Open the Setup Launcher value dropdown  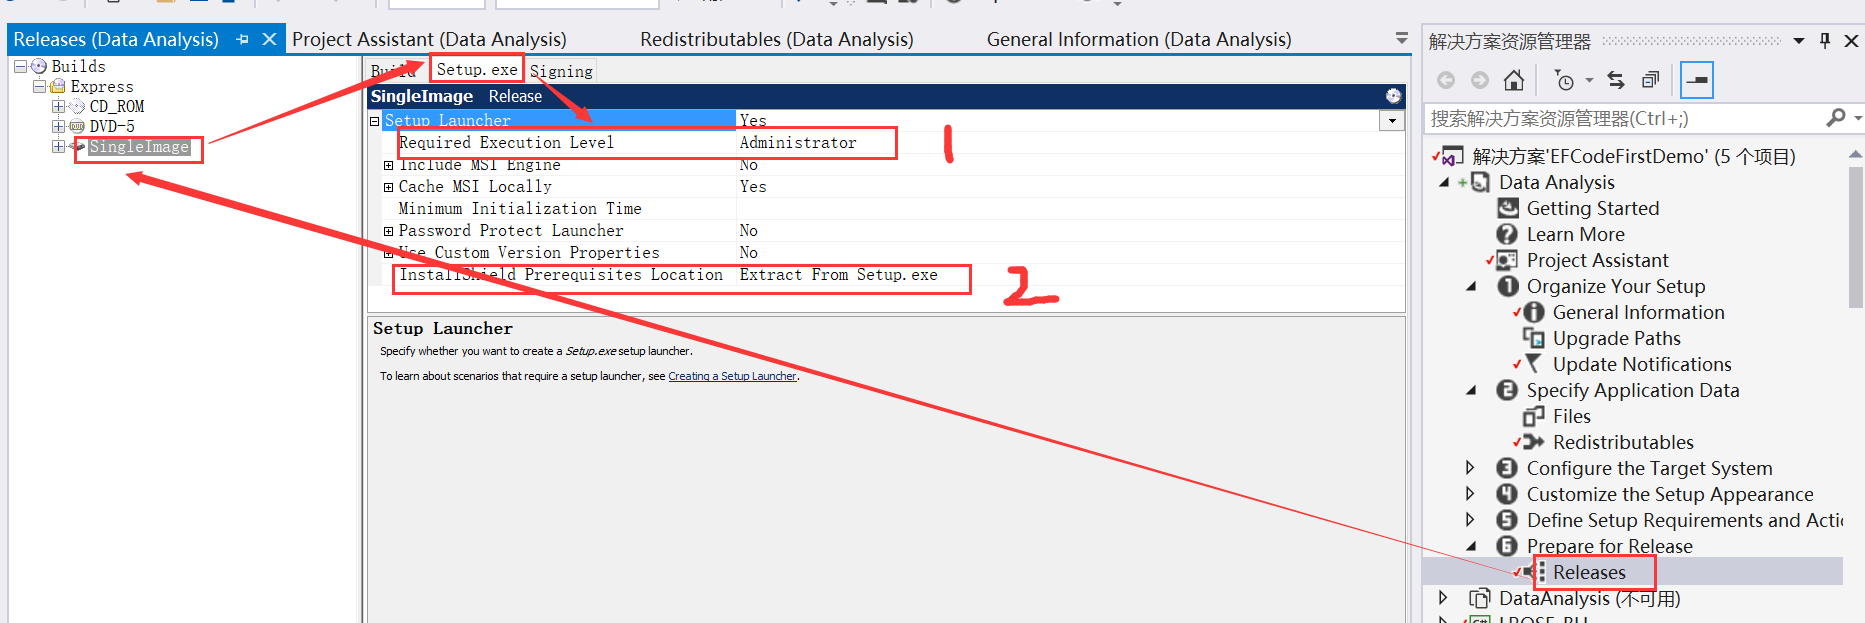pyautogui.click(x=1391, y=120)
